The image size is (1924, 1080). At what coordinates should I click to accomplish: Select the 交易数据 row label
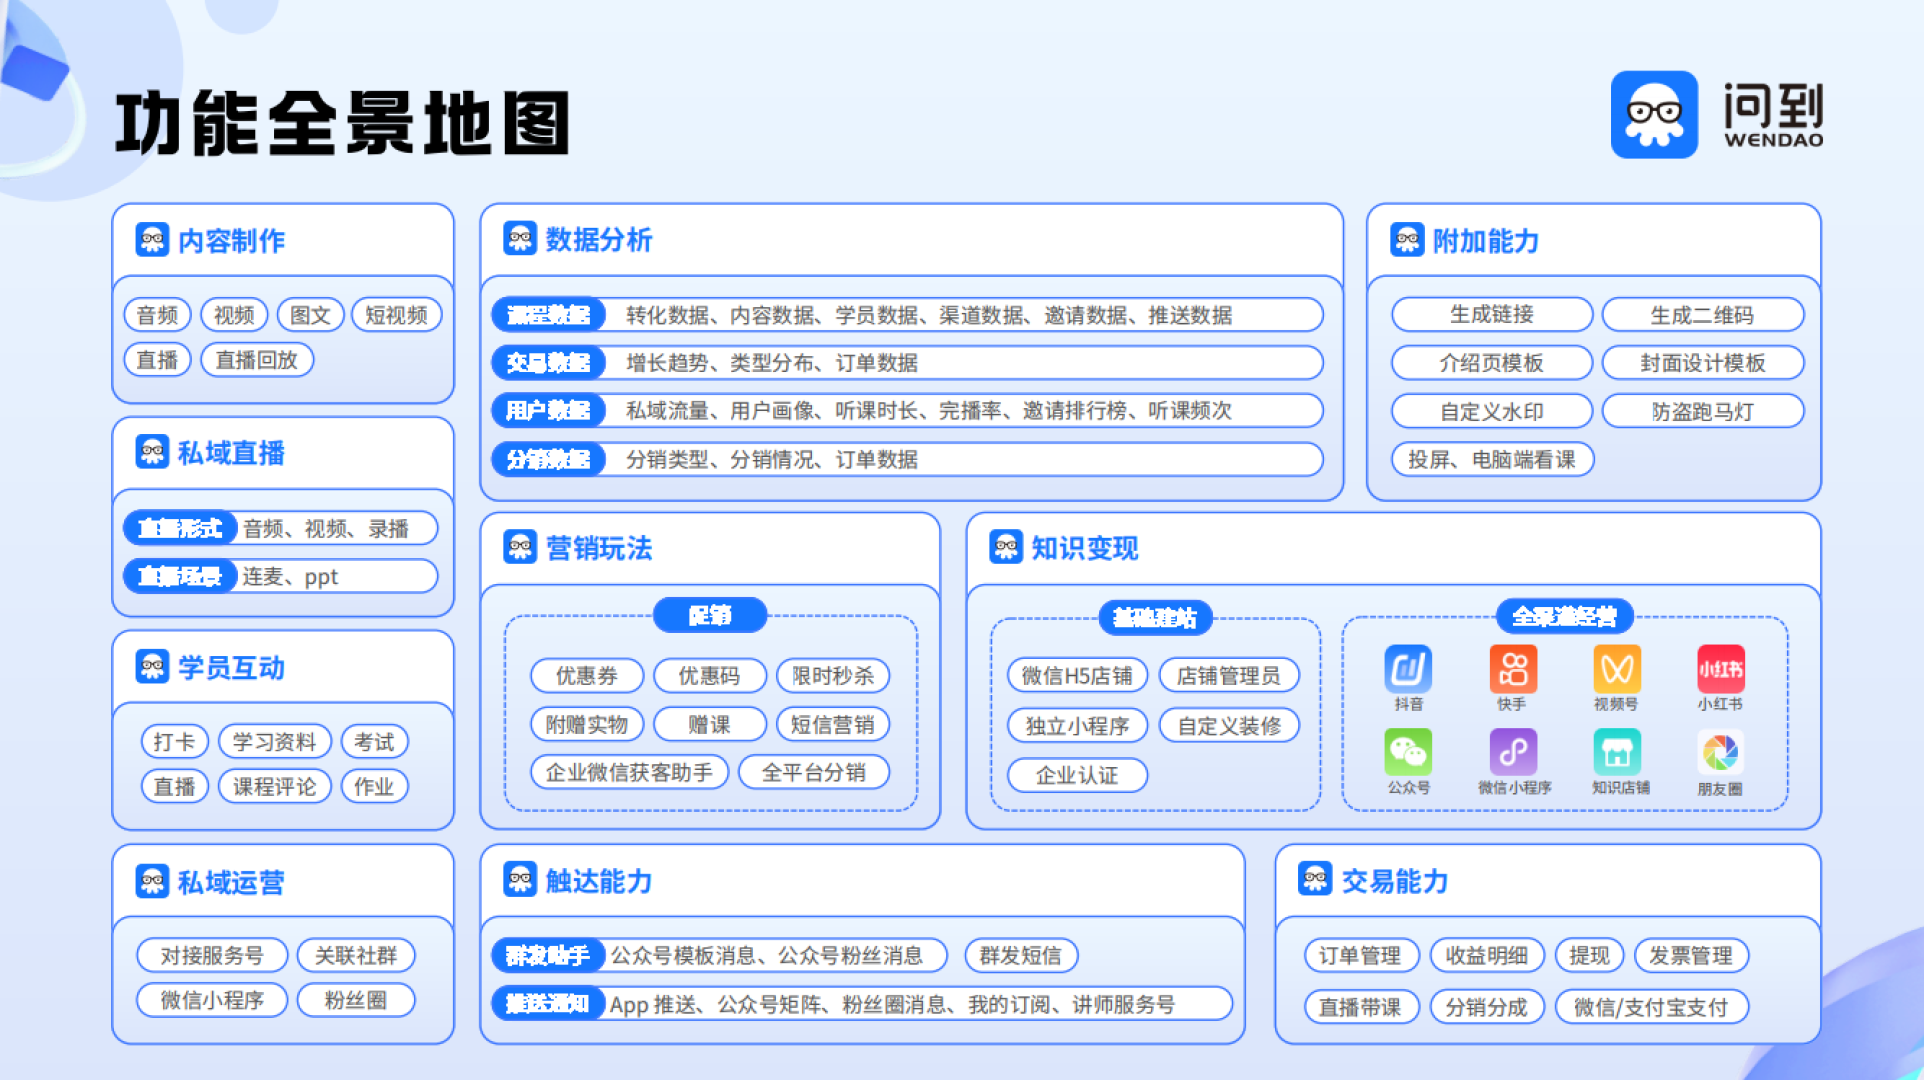click(x=548, y=362)
